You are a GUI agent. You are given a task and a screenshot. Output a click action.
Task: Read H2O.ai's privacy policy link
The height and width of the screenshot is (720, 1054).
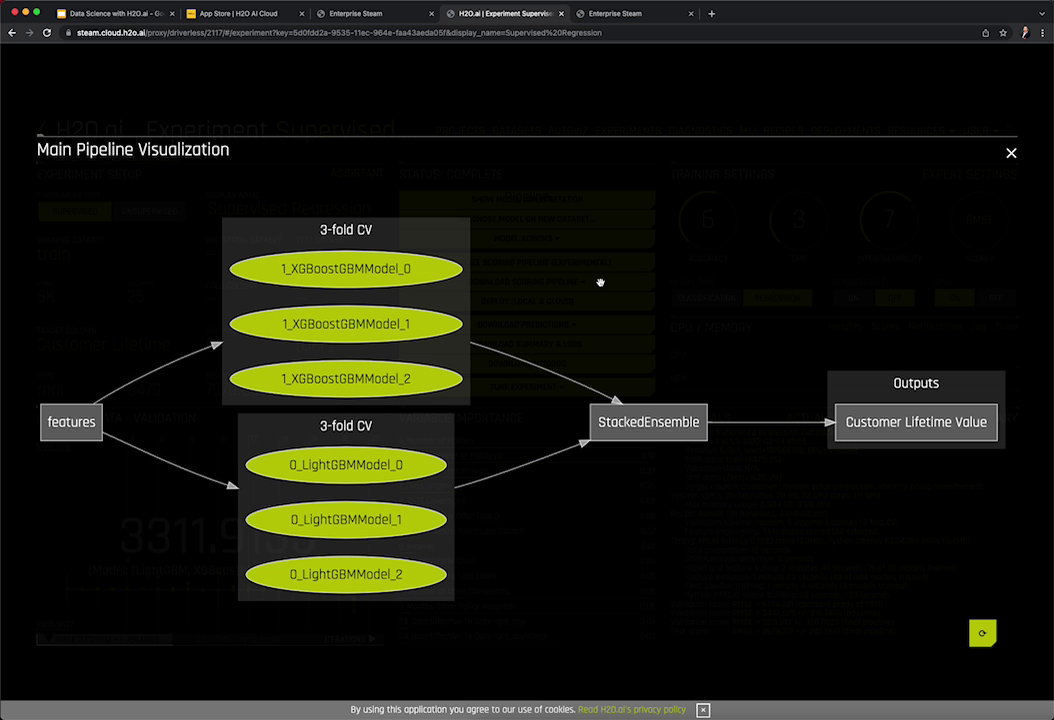pos(632,710)
